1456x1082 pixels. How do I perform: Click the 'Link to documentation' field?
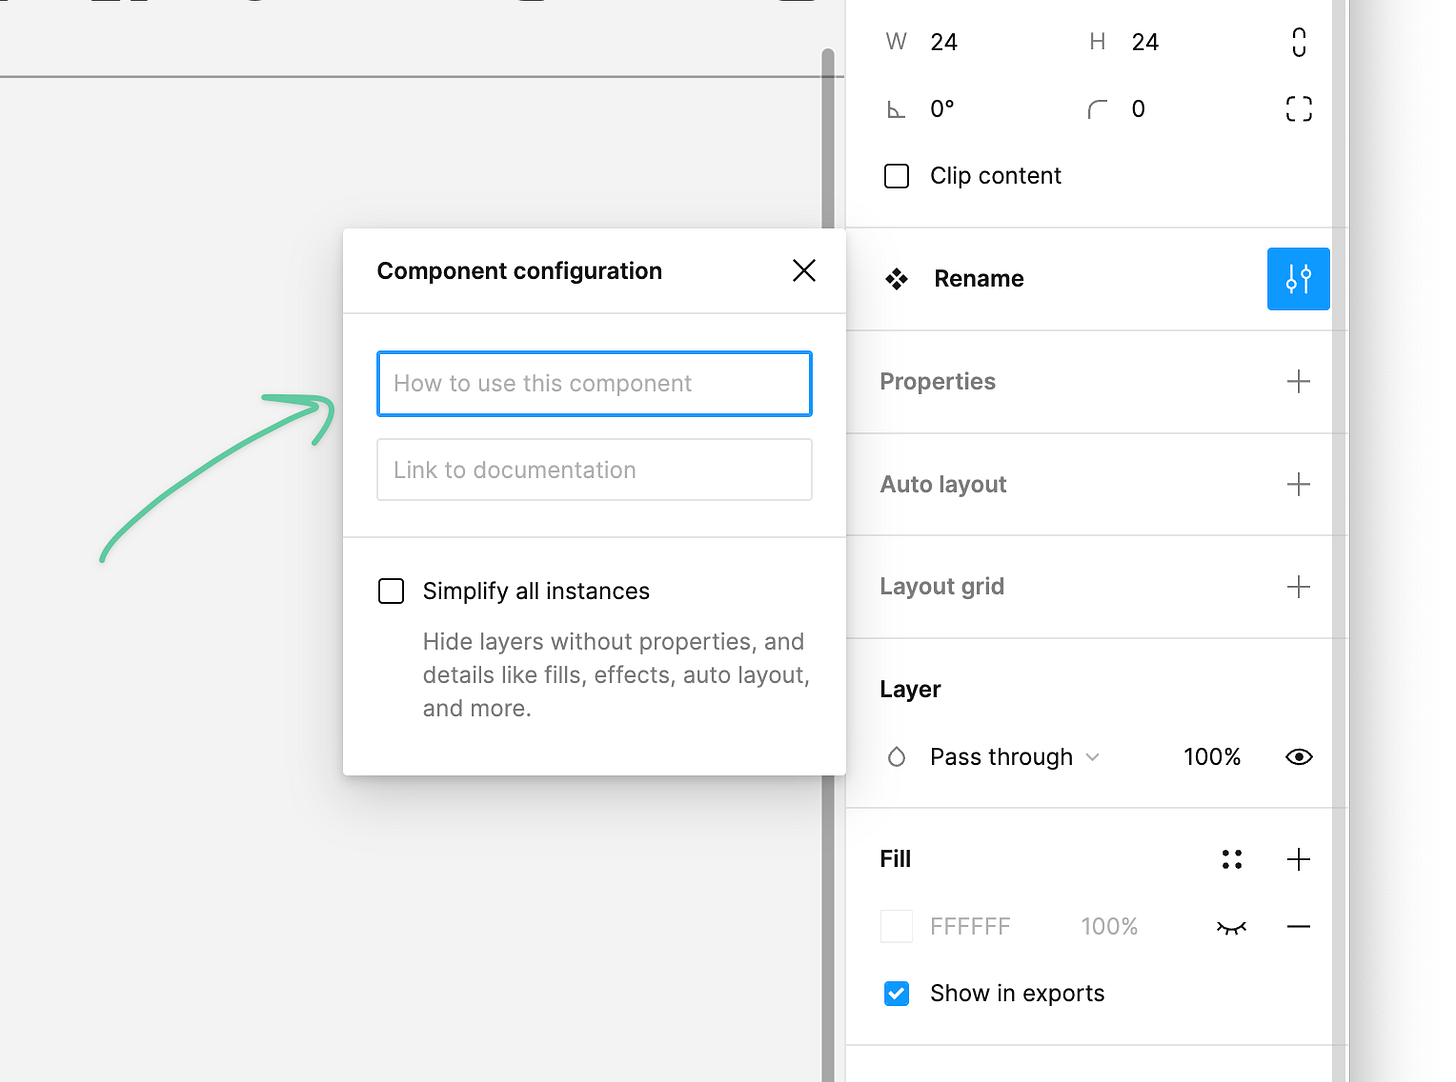(x=594, y=470)
